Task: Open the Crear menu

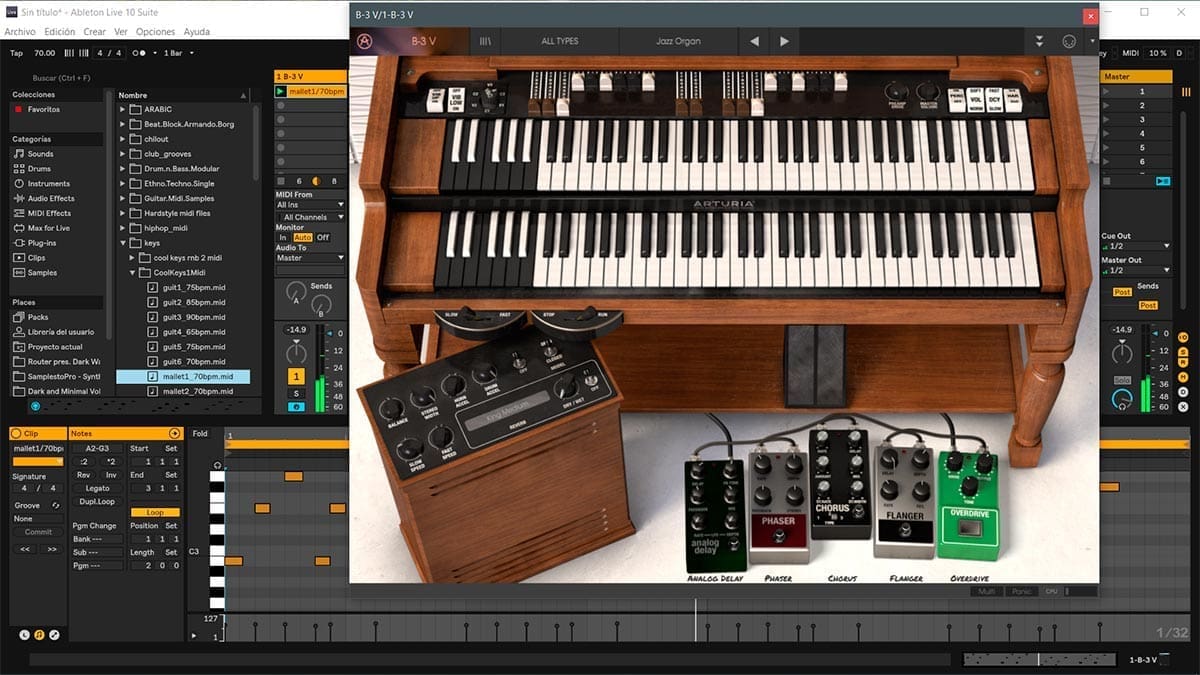Action: click(x=95, y=32)
